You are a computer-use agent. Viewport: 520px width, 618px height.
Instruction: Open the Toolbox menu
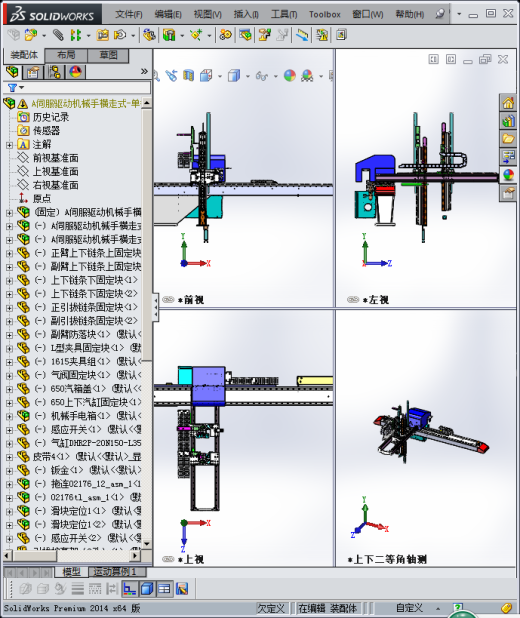click(324, 15)
